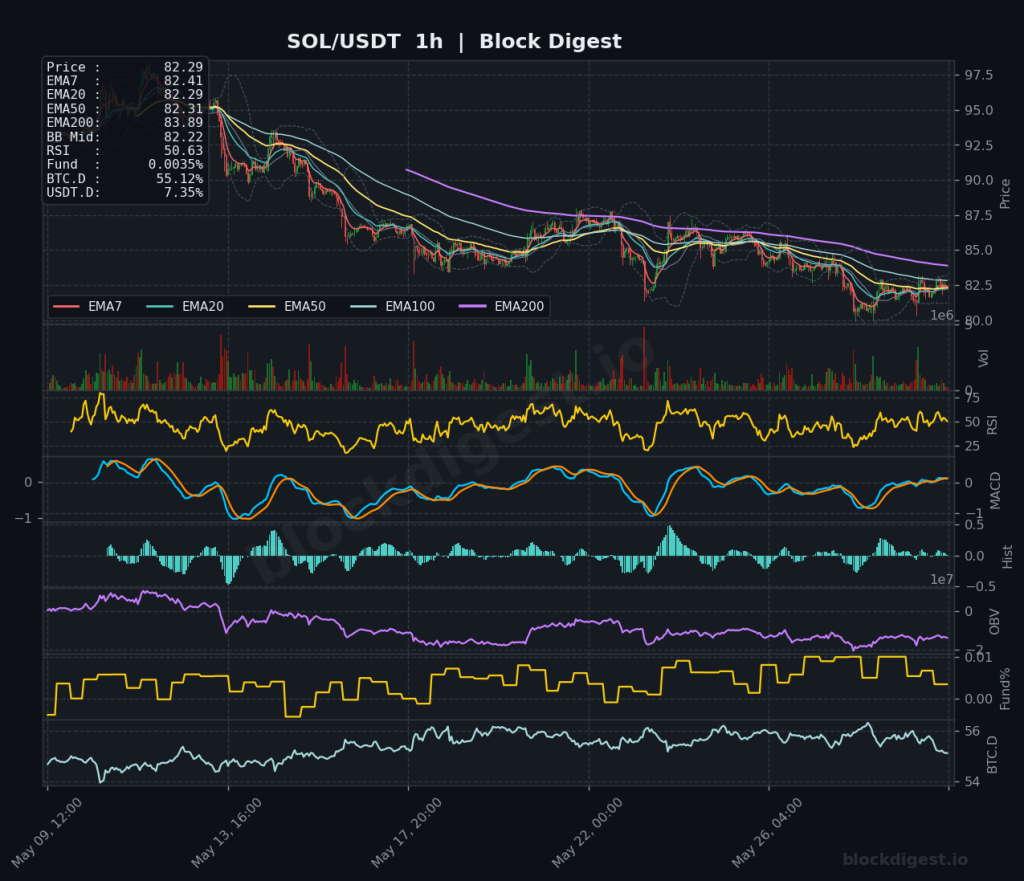This screenshot has height=881, width=1024.
Task: Select the USDT.D 7.35% info row
Action: (x=125, y=193)
